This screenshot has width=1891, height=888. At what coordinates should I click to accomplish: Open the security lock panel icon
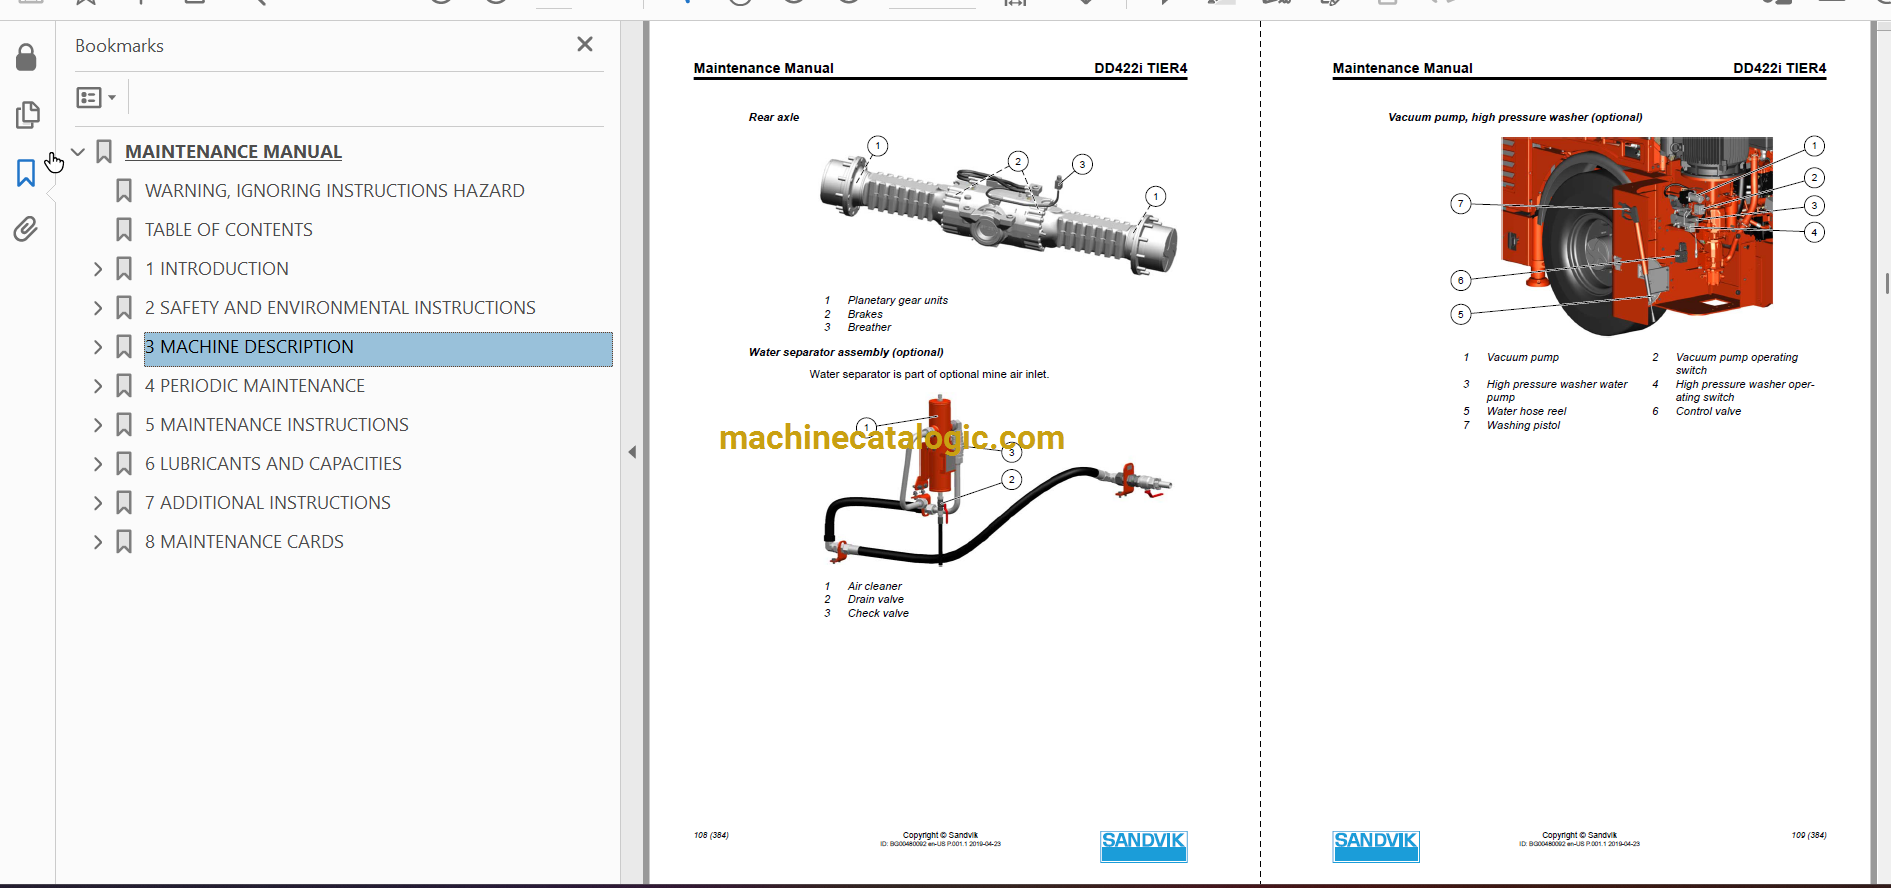click(x=27, y=58)
